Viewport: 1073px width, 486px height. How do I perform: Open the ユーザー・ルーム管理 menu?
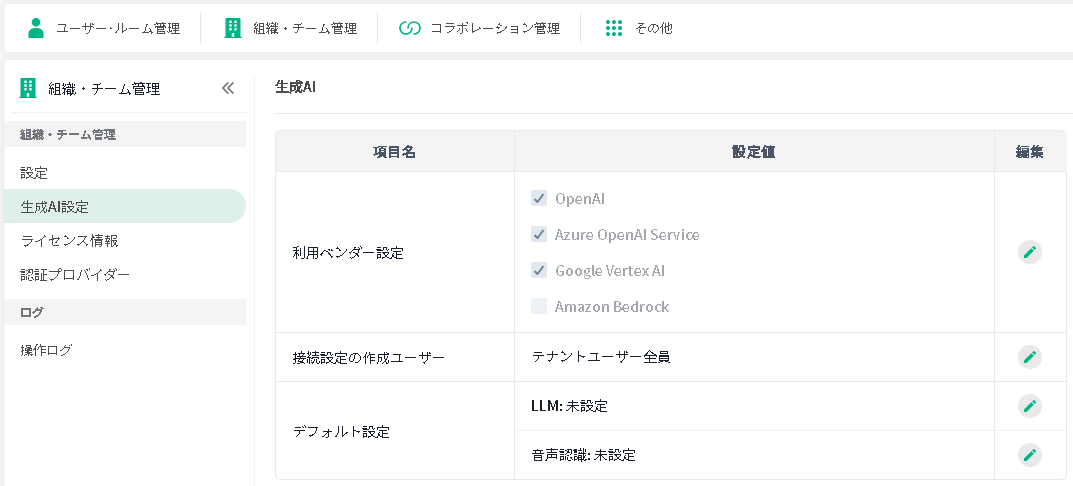(118, 28)
